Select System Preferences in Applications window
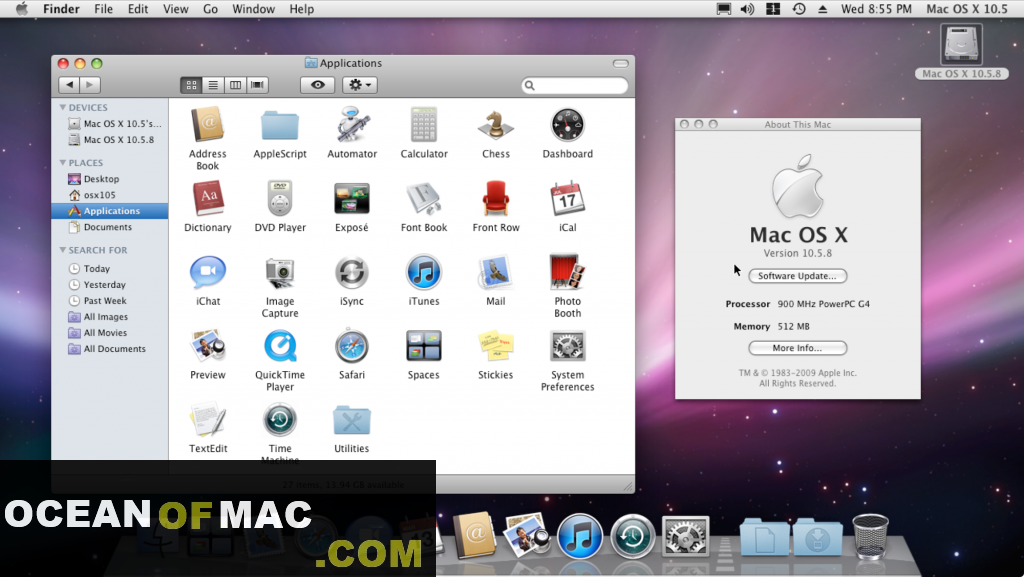Viewport: 1024px width, 577px height. [x=568, y=346]
